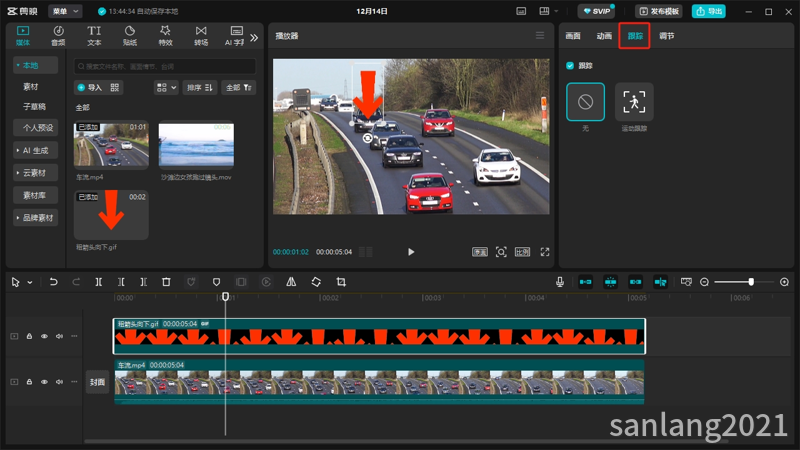The width and height of the screenshot is (800, 450).
Task: Open the selection tool mode dropdown arrow
Action: 30,282
